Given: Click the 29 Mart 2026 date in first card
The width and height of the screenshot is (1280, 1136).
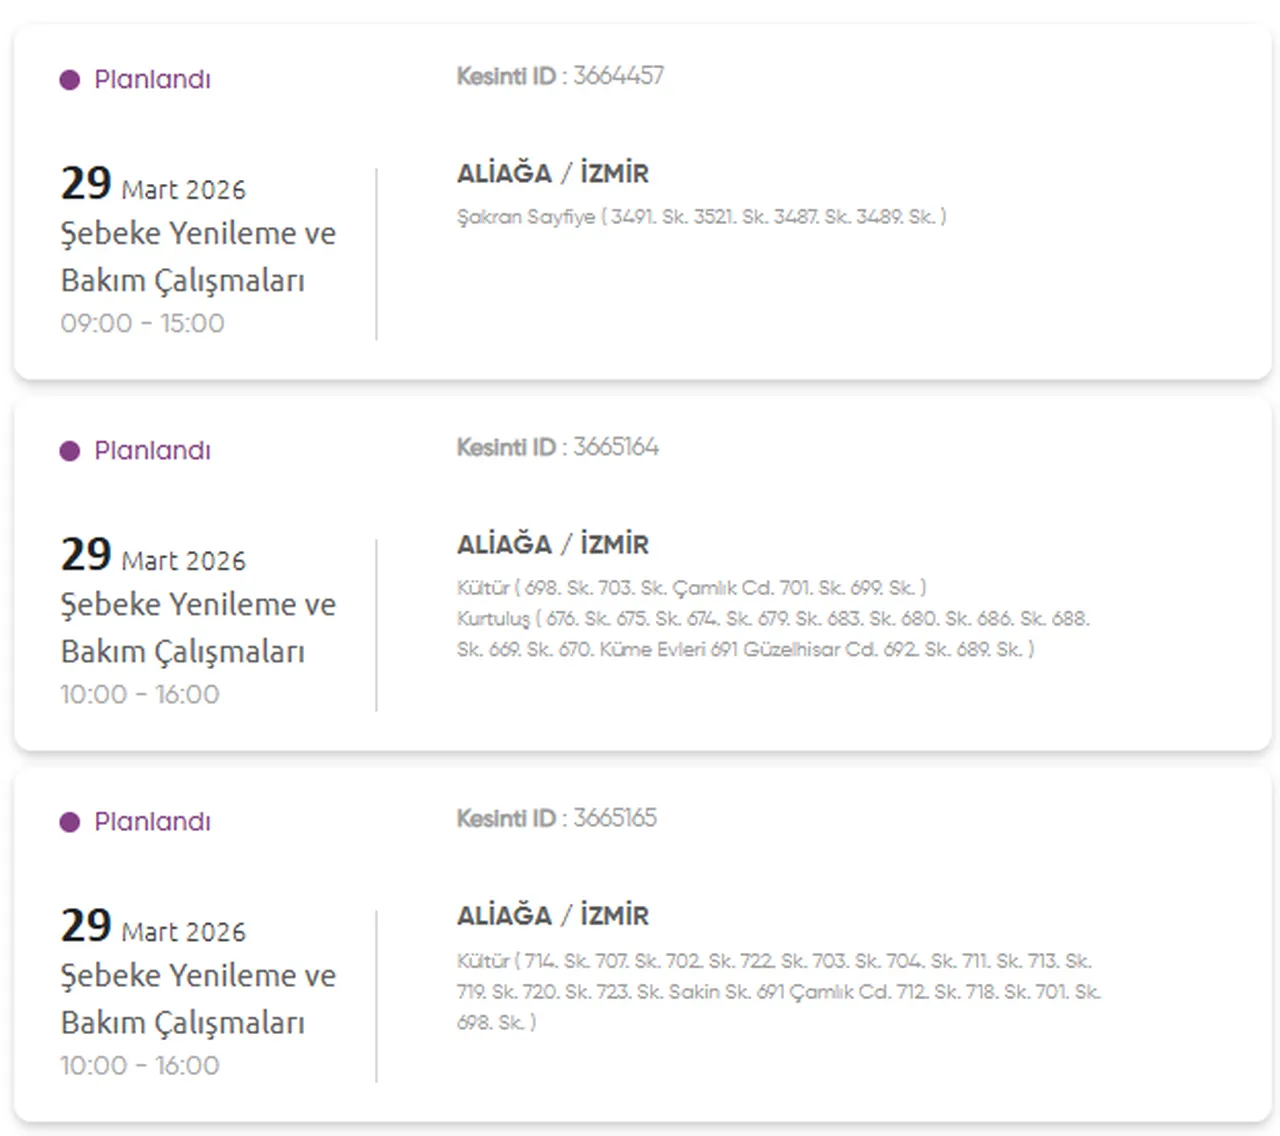Looking at the screenshot, I should tap(153, 185).
